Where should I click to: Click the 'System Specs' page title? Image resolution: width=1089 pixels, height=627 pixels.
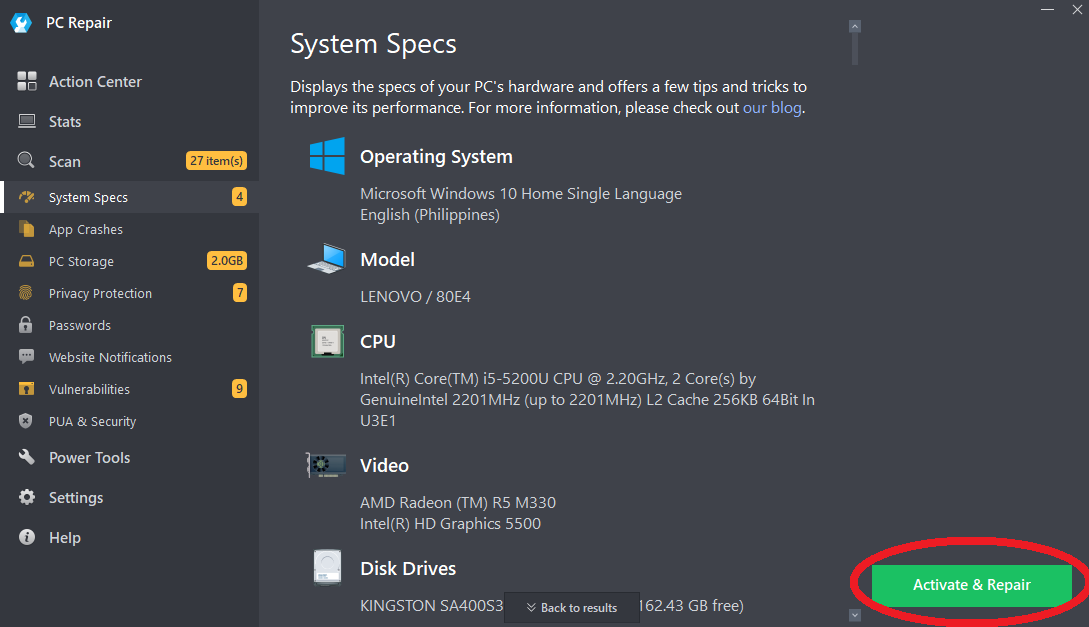point(373,44)
